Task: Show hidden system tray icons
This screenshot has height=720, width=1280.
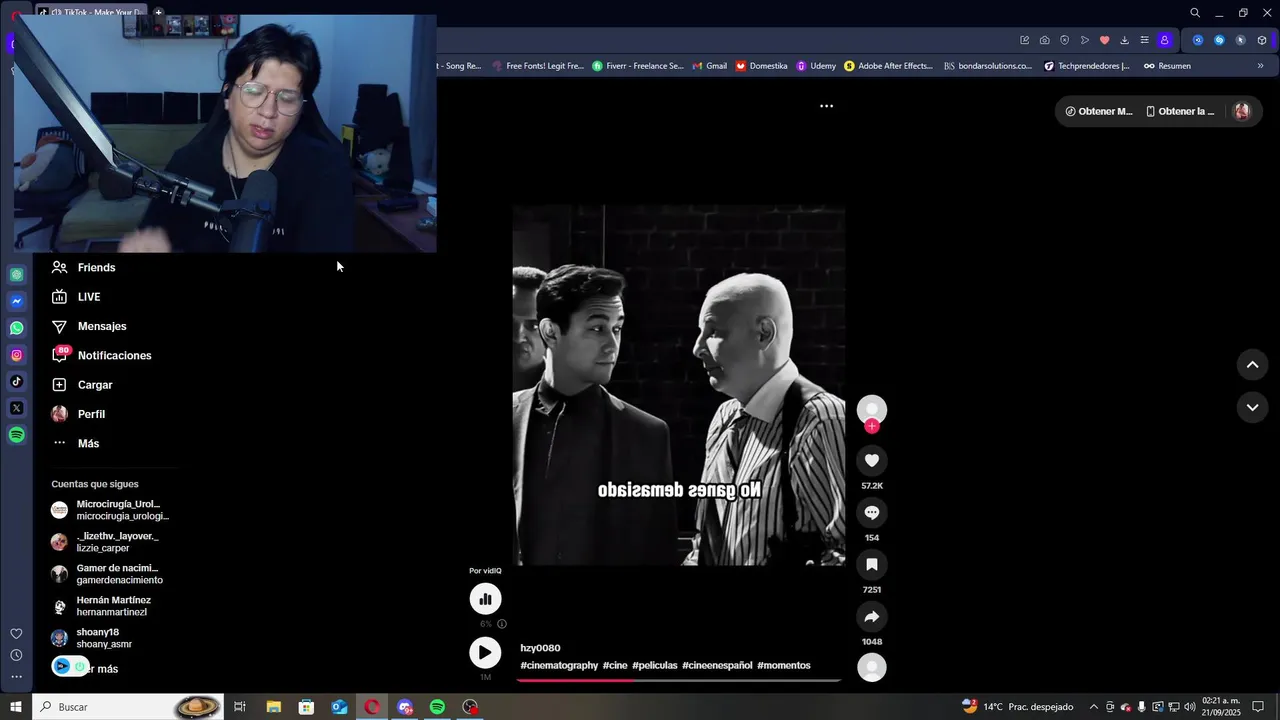Action: [1093, 707]
